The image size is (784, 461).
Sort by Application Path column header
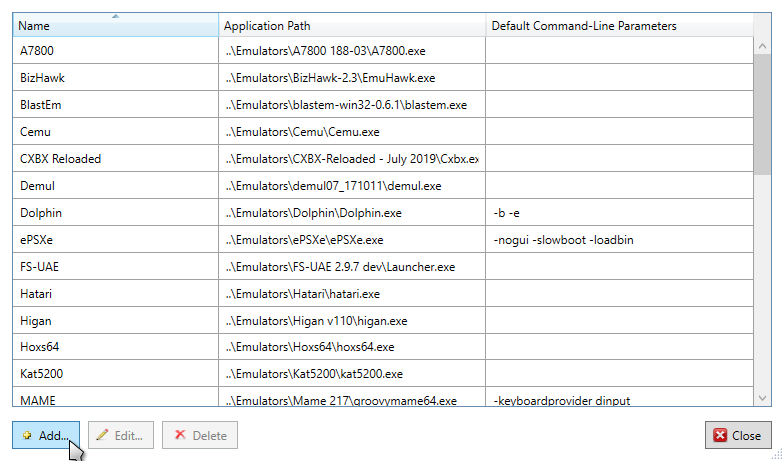tap(352, 26)
